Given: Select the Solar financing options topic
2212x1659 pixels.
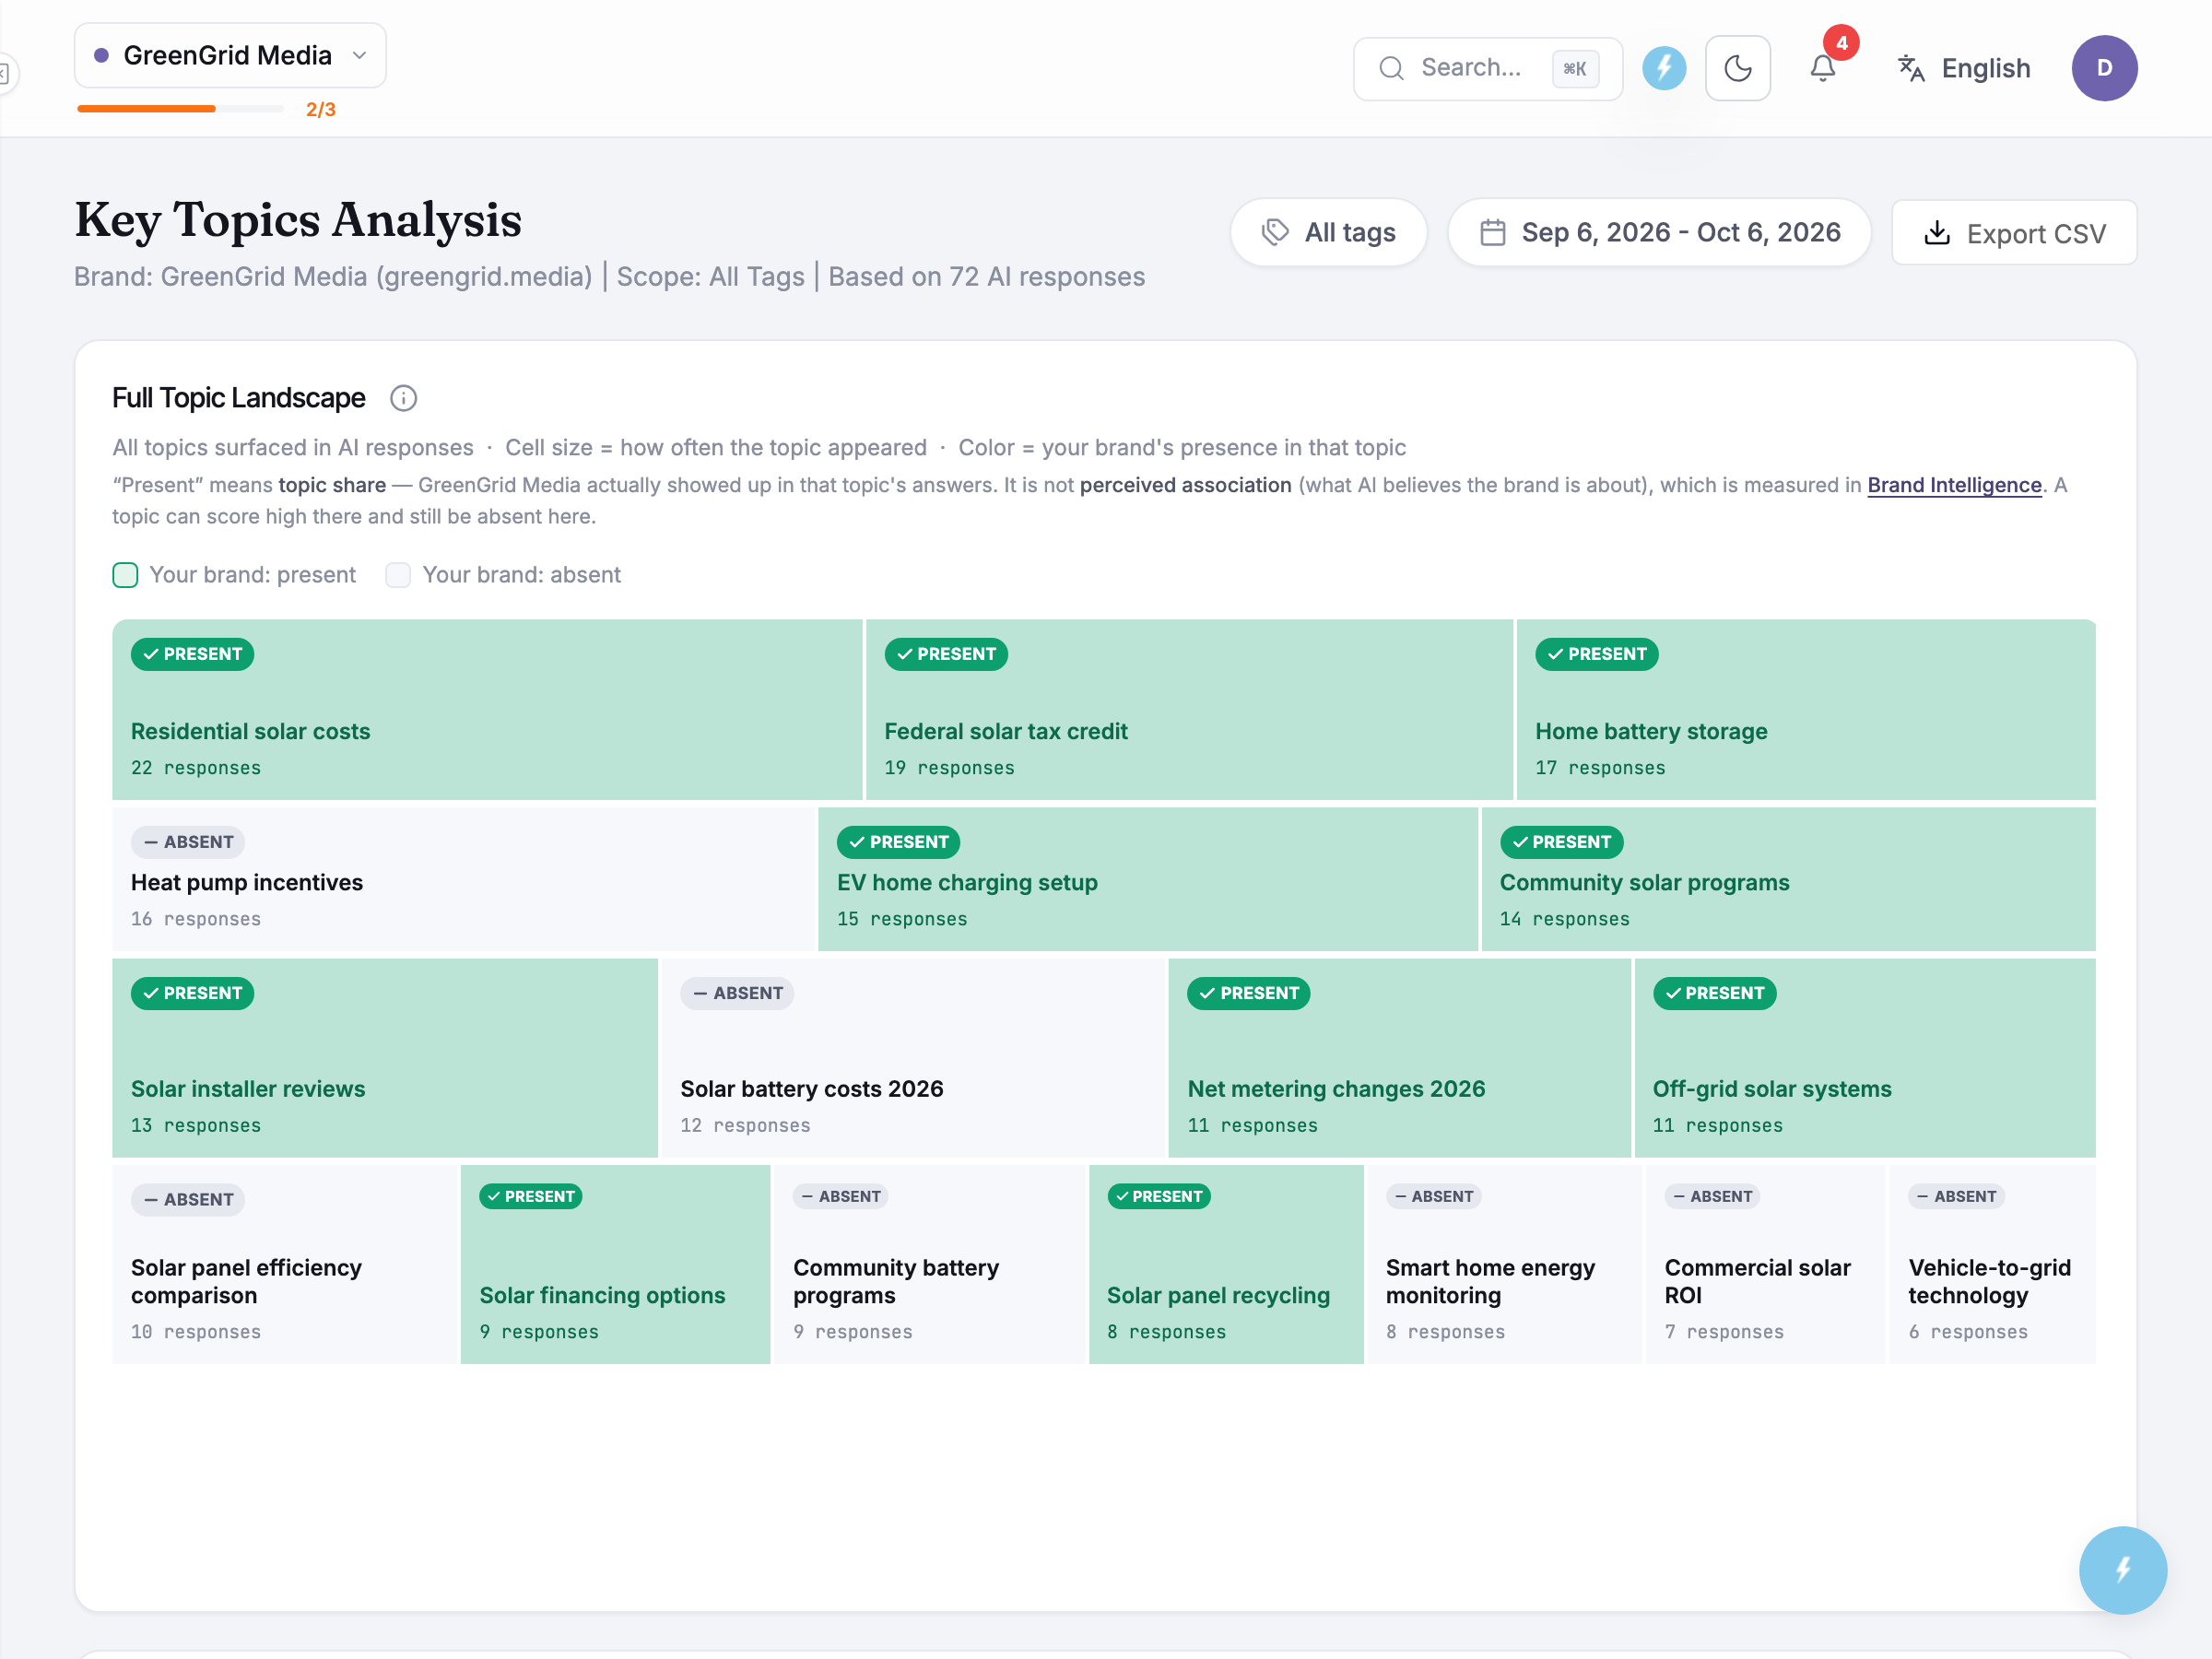Looking at the screenshot, I should [x=615, y=1264].
